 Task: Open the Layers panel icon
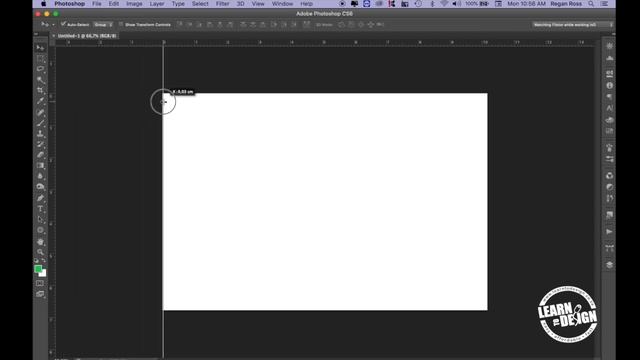pyautogui.click(x=609, y=264)
